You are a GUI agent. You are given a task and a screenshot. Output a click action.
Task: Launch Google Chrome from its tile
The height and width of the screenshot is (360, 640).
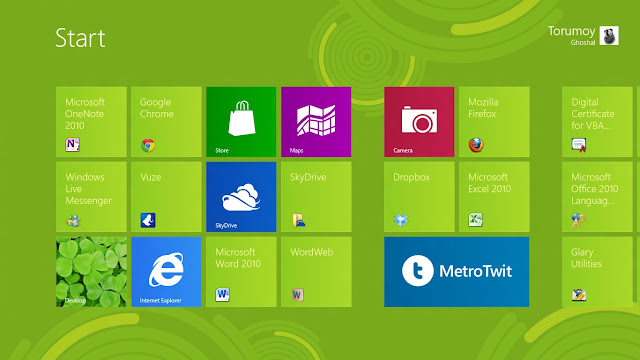point(166,122)
